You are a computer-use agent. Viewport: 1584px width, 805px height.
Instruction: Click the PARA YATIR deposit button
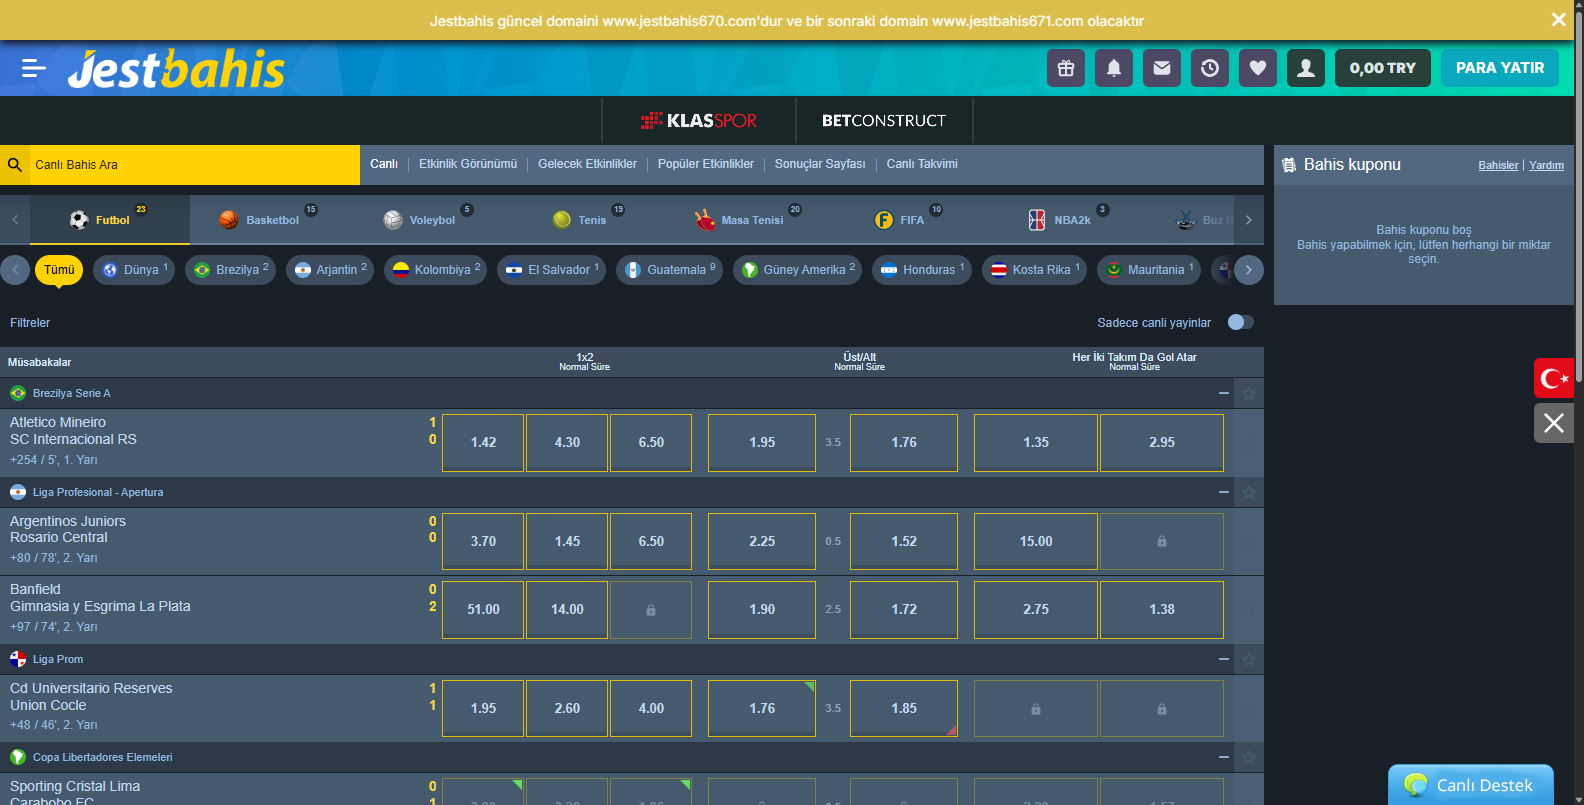pyautogui.click(x=1499, y=68)
